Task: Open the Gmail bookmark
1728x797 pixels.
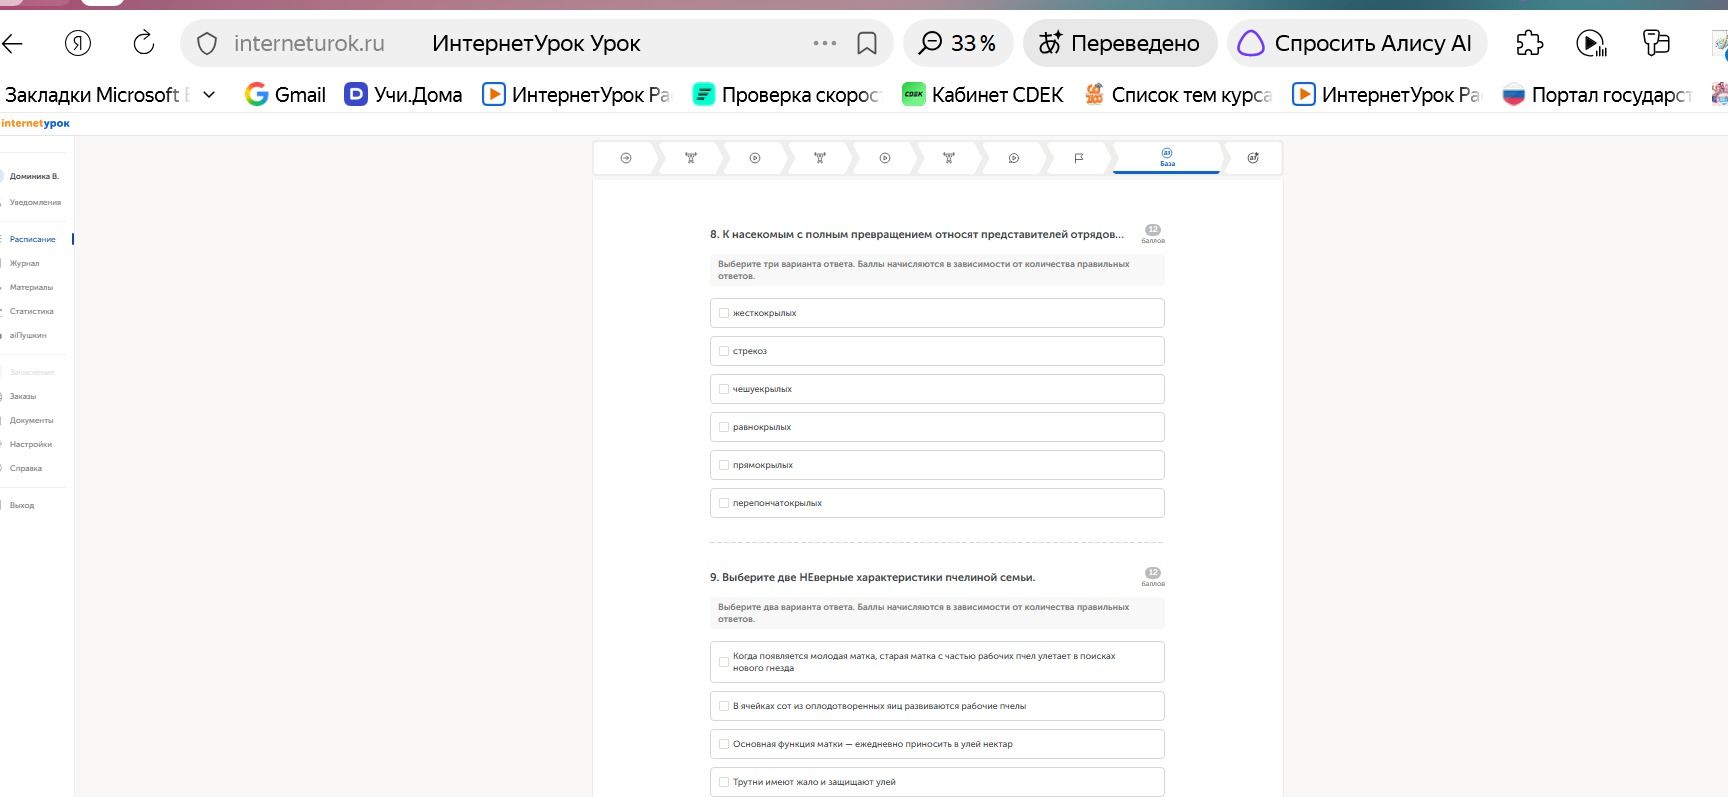Action: pyautogui.click(x=286, y=95)
